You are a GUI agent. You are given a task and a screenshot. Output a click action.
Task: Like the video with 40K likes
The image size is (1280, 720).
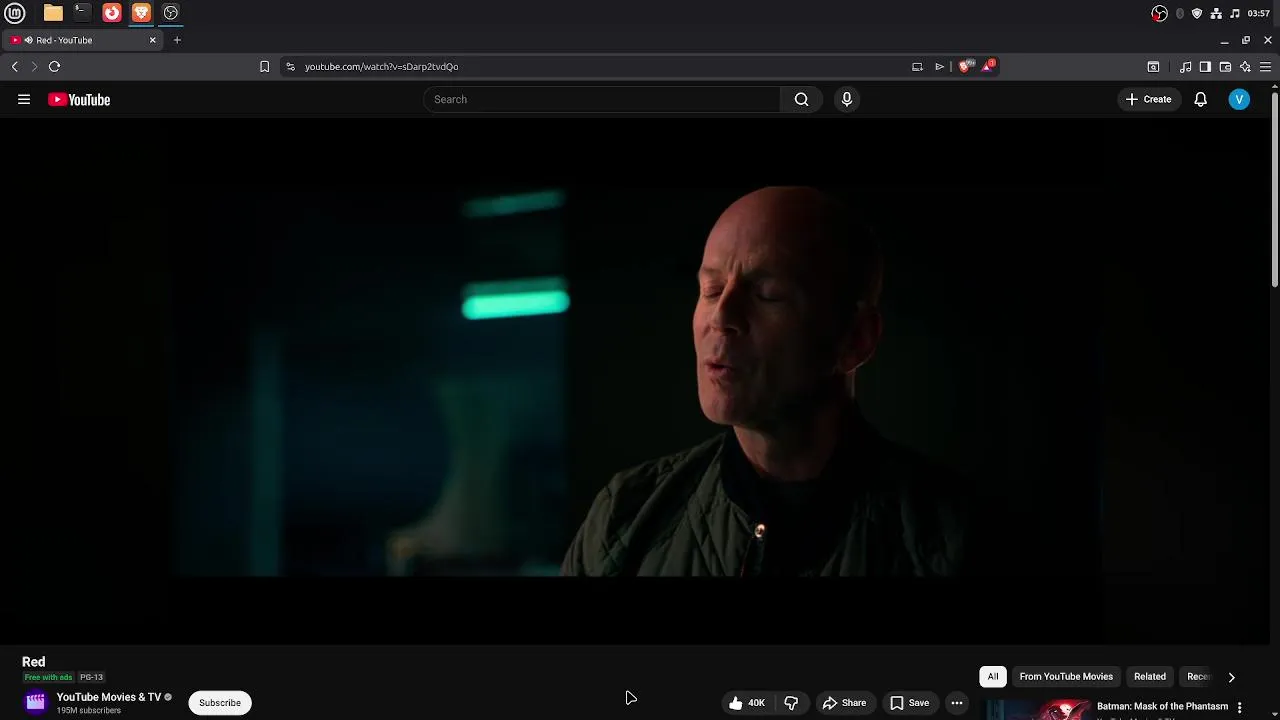pos(747,703)
